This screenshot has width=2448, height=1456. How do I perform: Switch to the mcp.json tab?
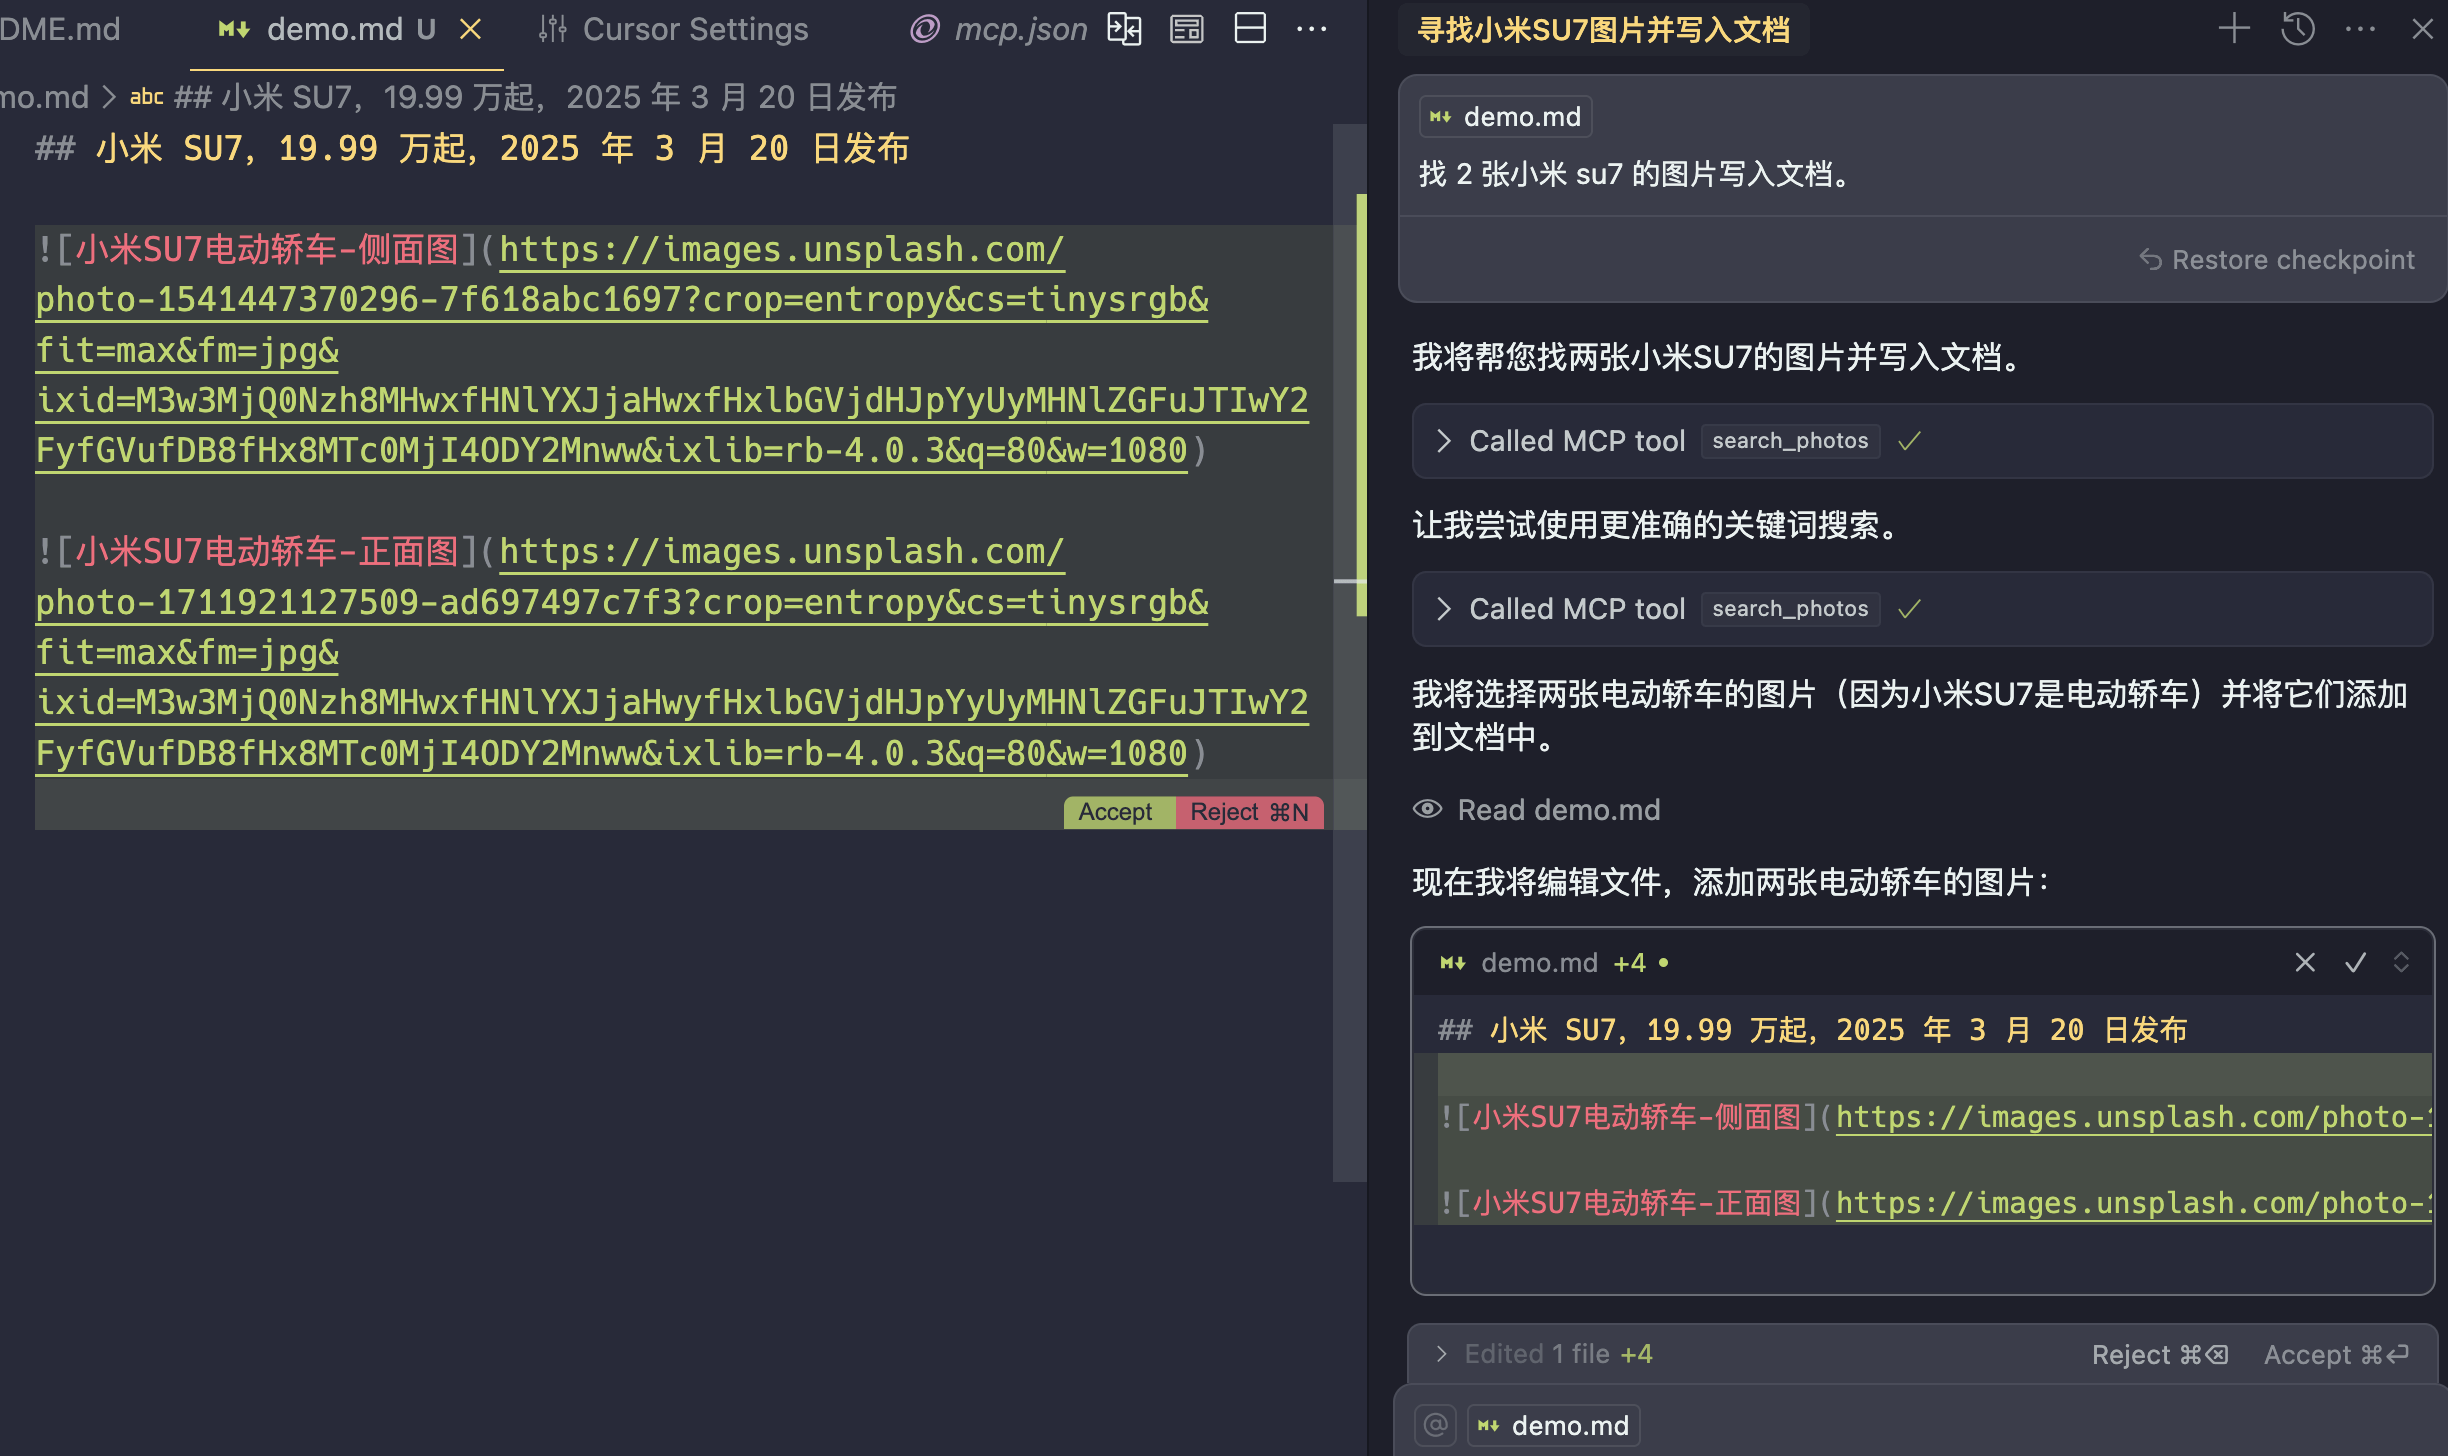pos(1019,29)
